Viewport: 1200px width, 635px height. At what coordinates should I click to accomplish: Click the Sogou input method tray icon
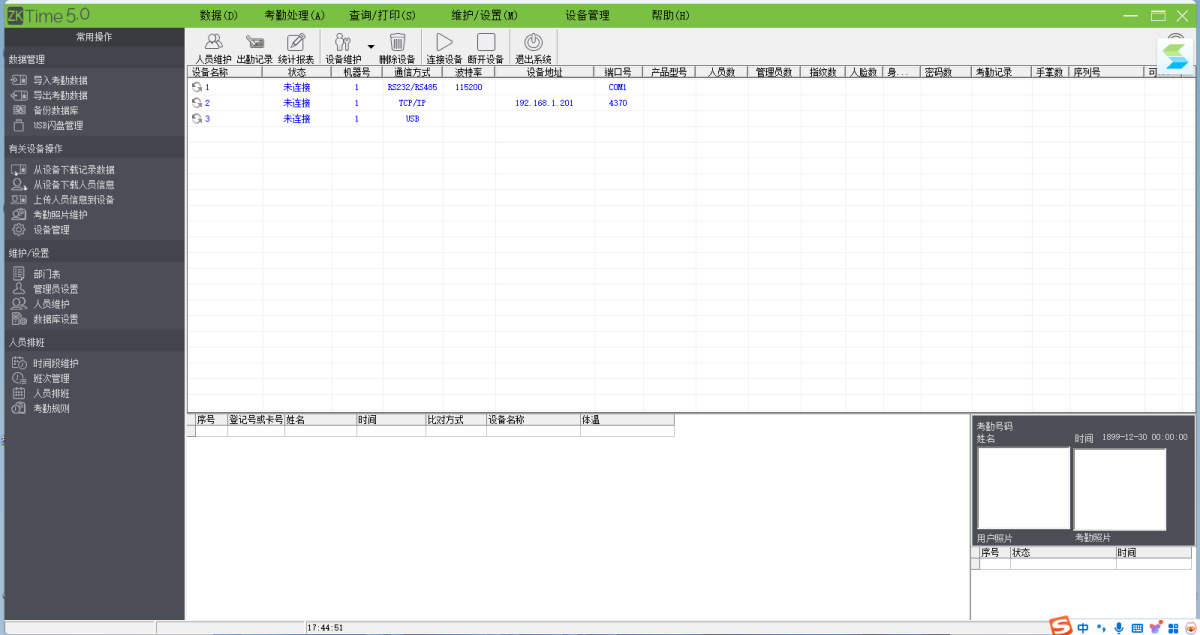click(x=1061, y=626)
